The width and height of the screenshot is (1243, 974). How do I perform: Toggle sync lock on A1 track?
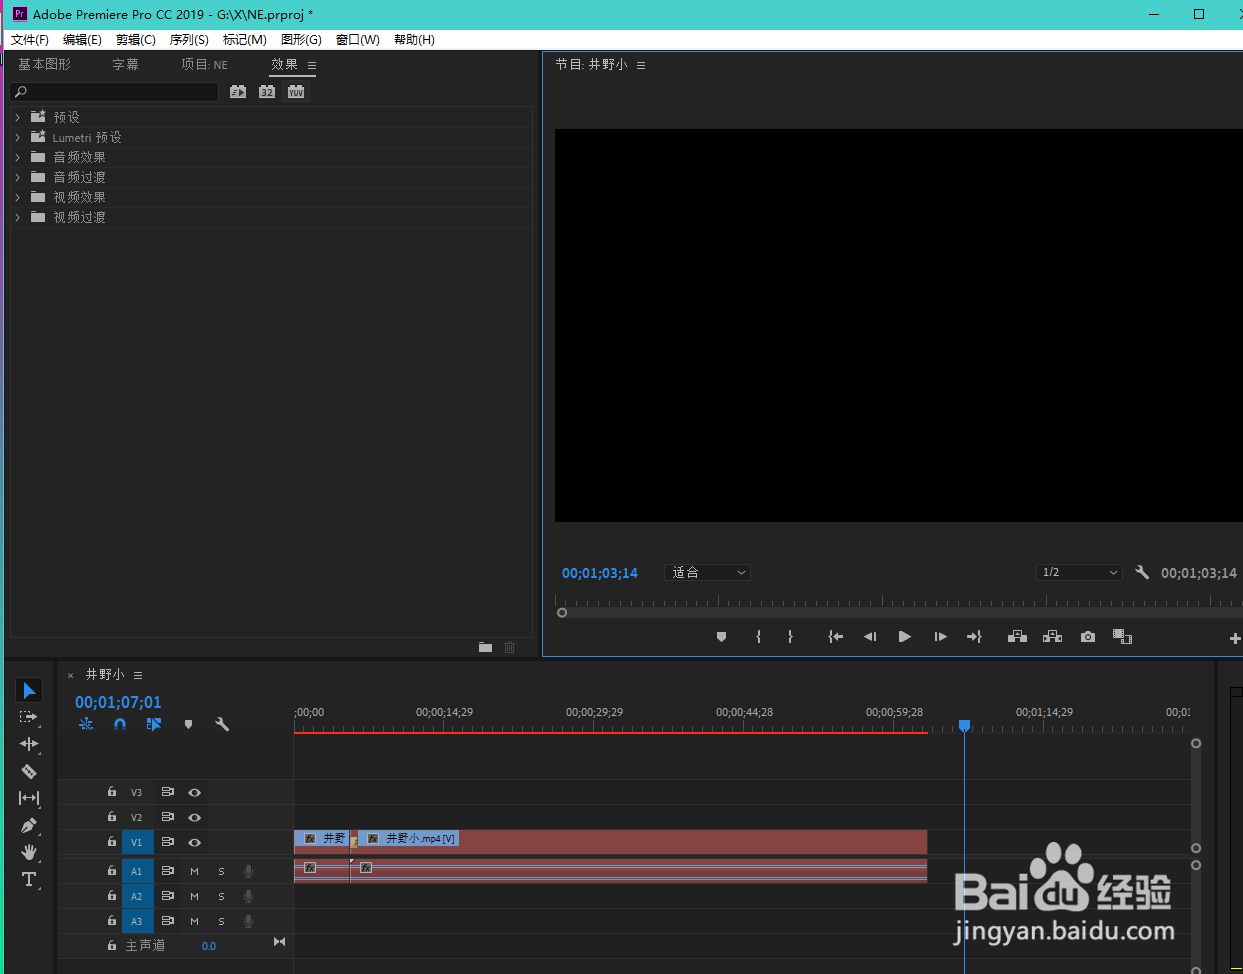168,871
